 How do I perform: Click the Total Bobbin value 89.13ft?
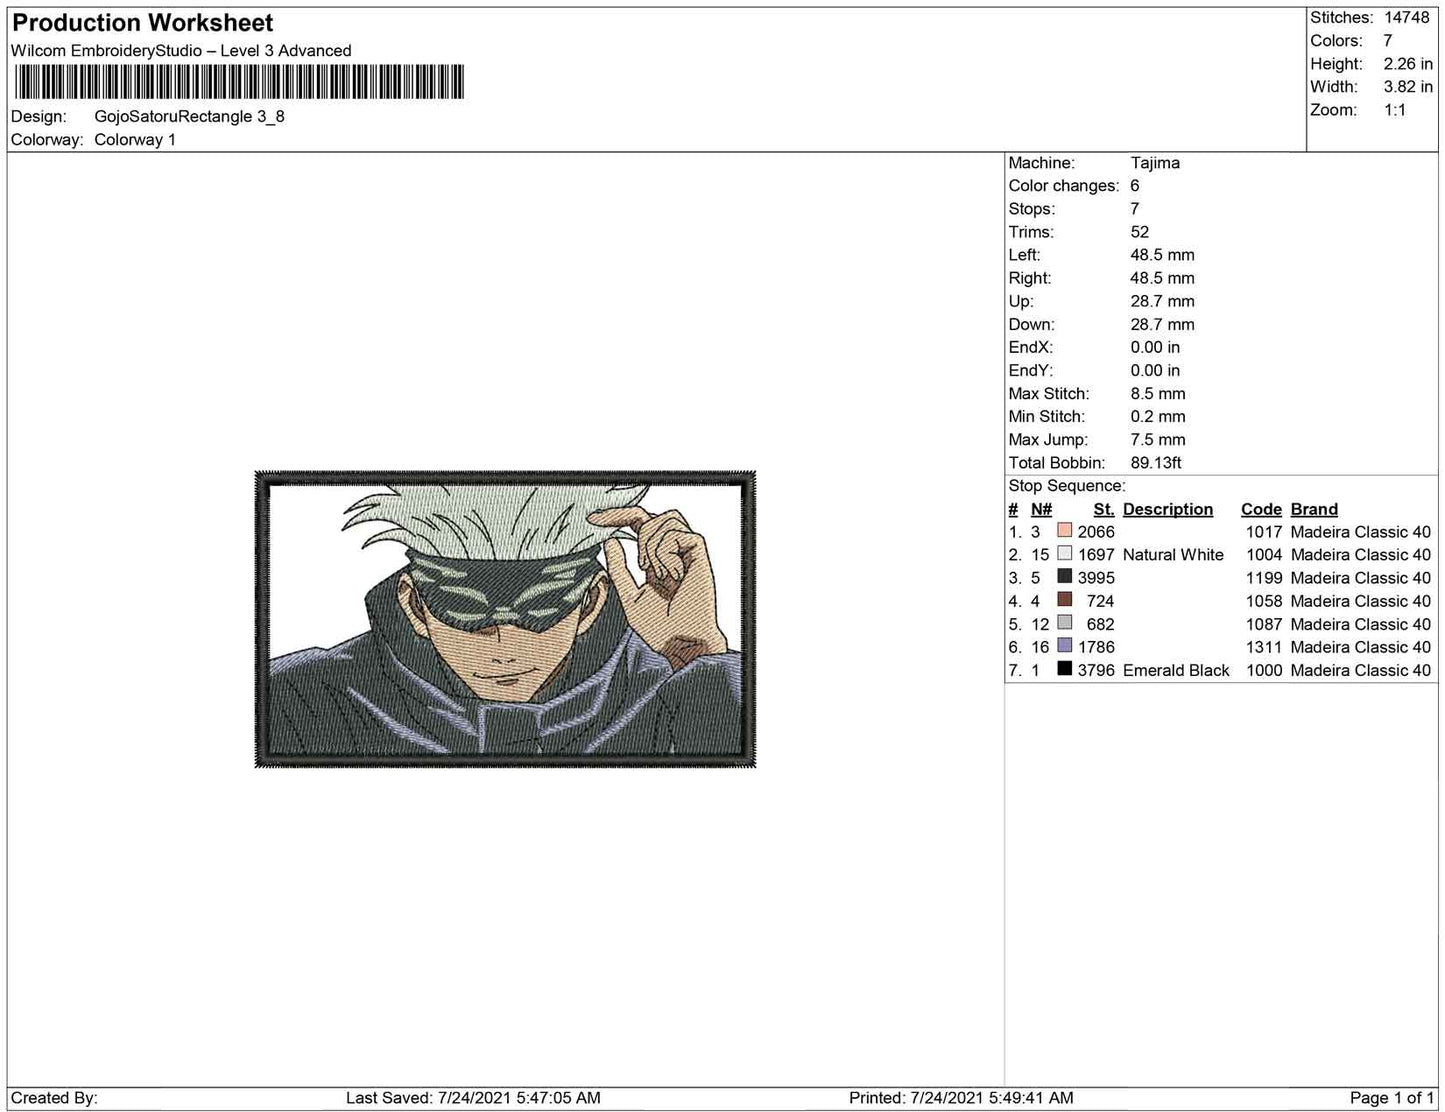(1156, 463)
